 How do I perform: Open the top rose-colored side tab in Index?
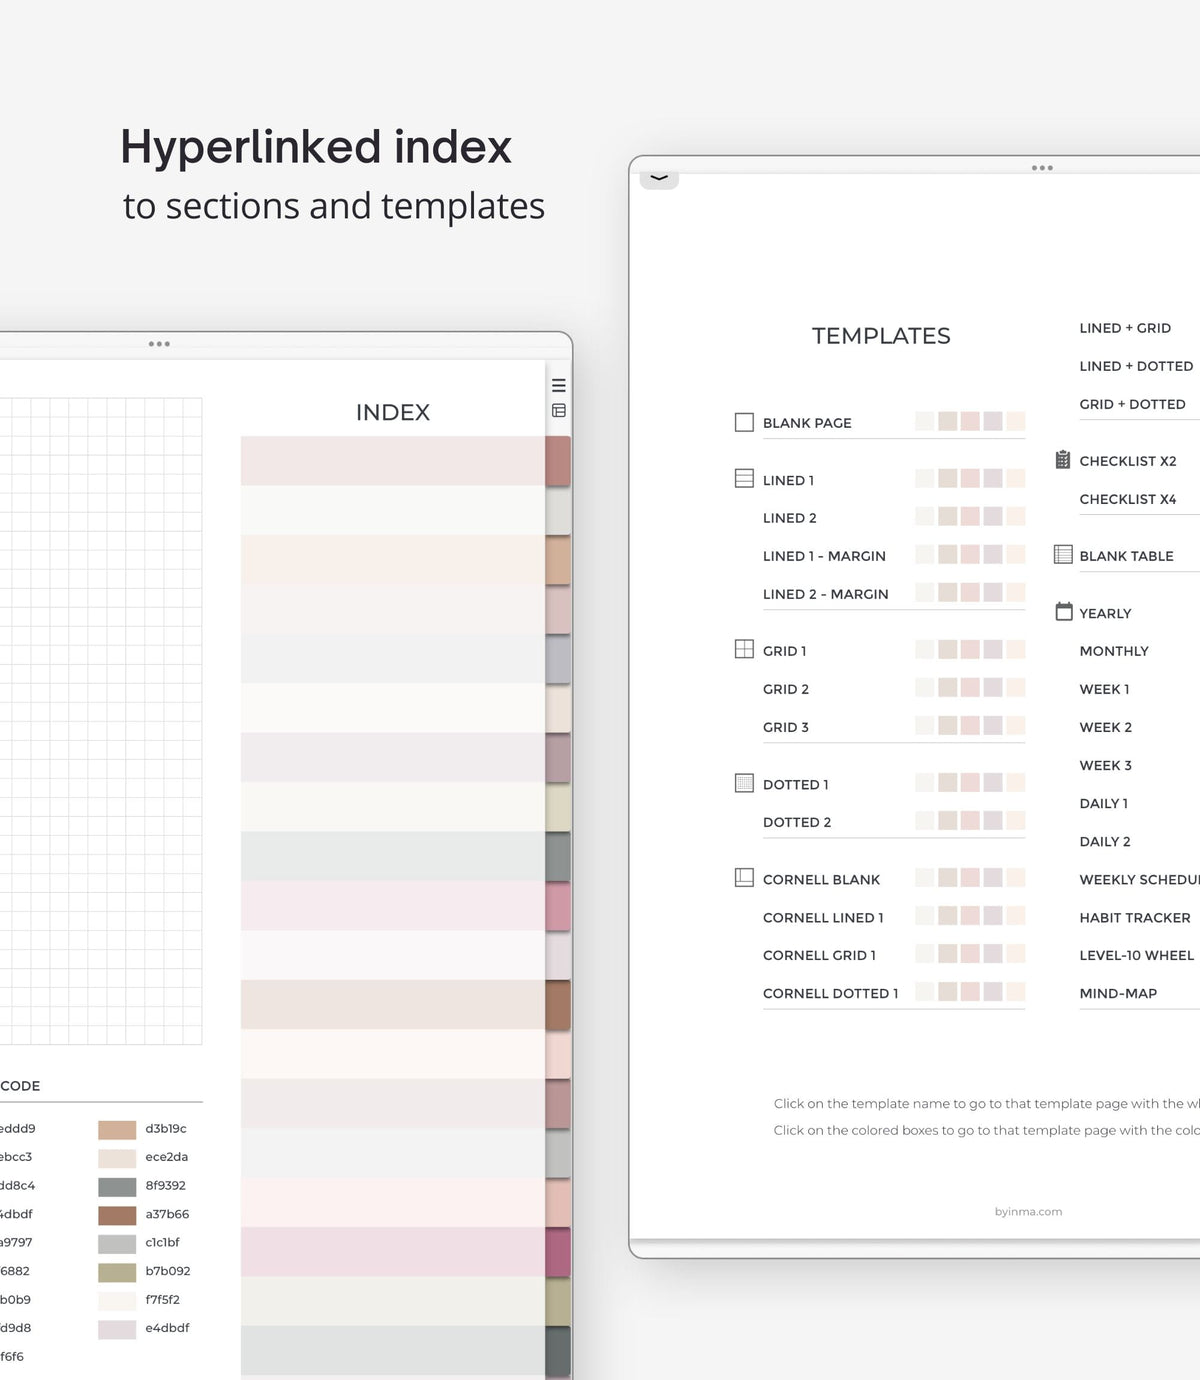click(558, 461)
